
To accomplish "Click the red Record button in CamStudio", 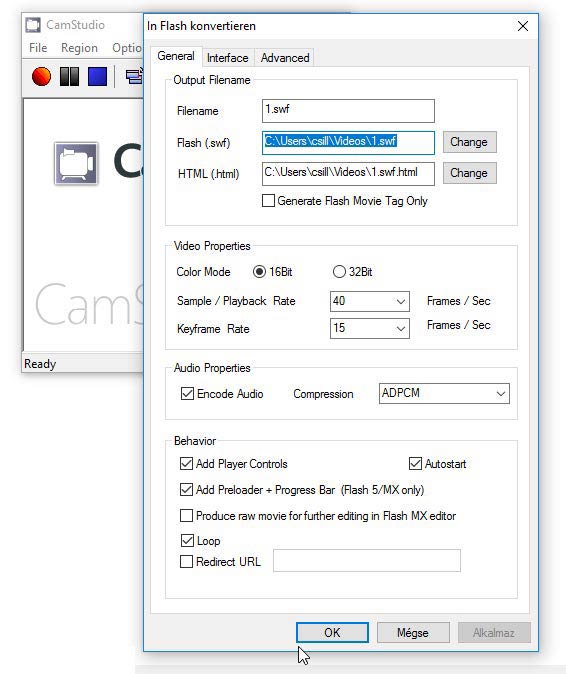I will pos(41,77).
